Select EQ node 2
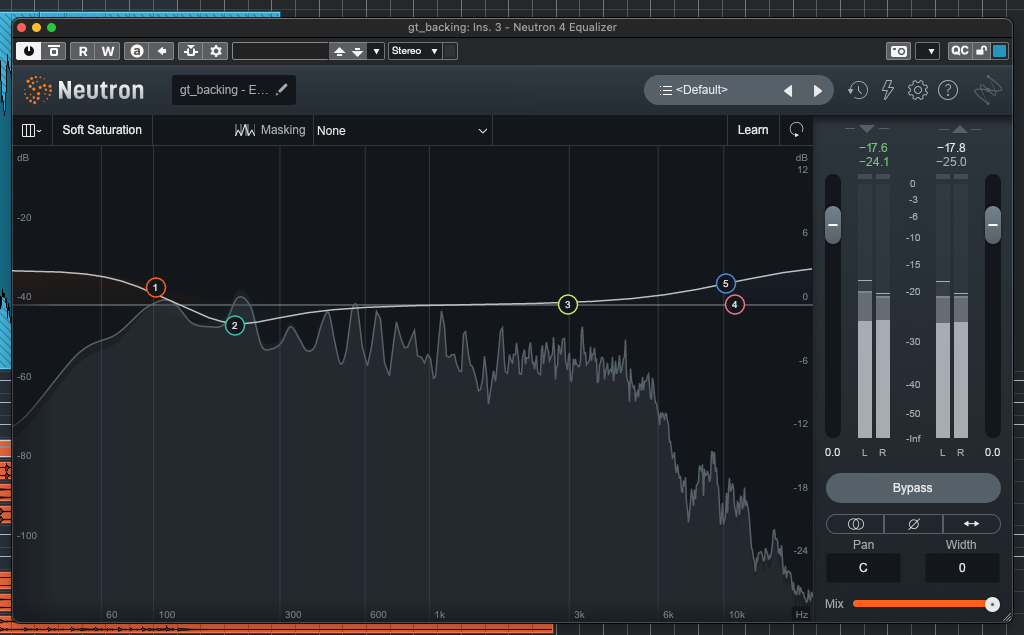The image size is (1024, 635). (x=234, y=325)
